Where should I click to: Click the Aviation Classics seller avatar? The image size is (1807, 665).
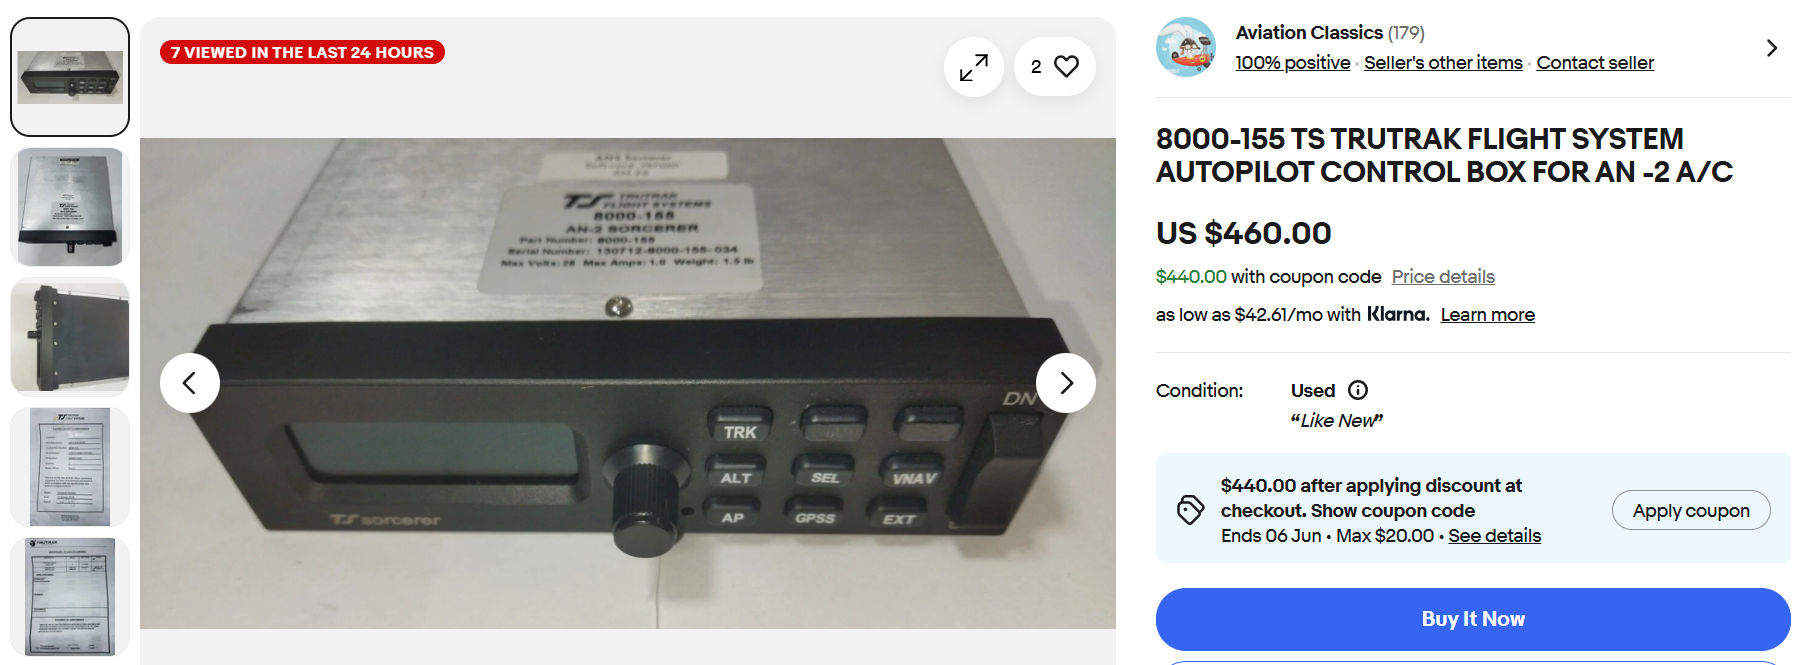pyautogui.click(x=1186, y=47)
